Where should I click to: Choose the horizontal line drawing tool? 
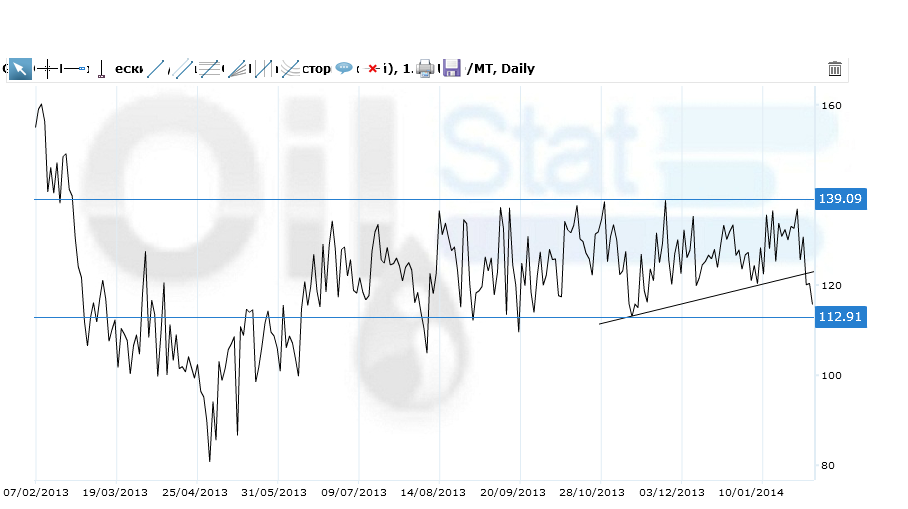pos(74,69)
